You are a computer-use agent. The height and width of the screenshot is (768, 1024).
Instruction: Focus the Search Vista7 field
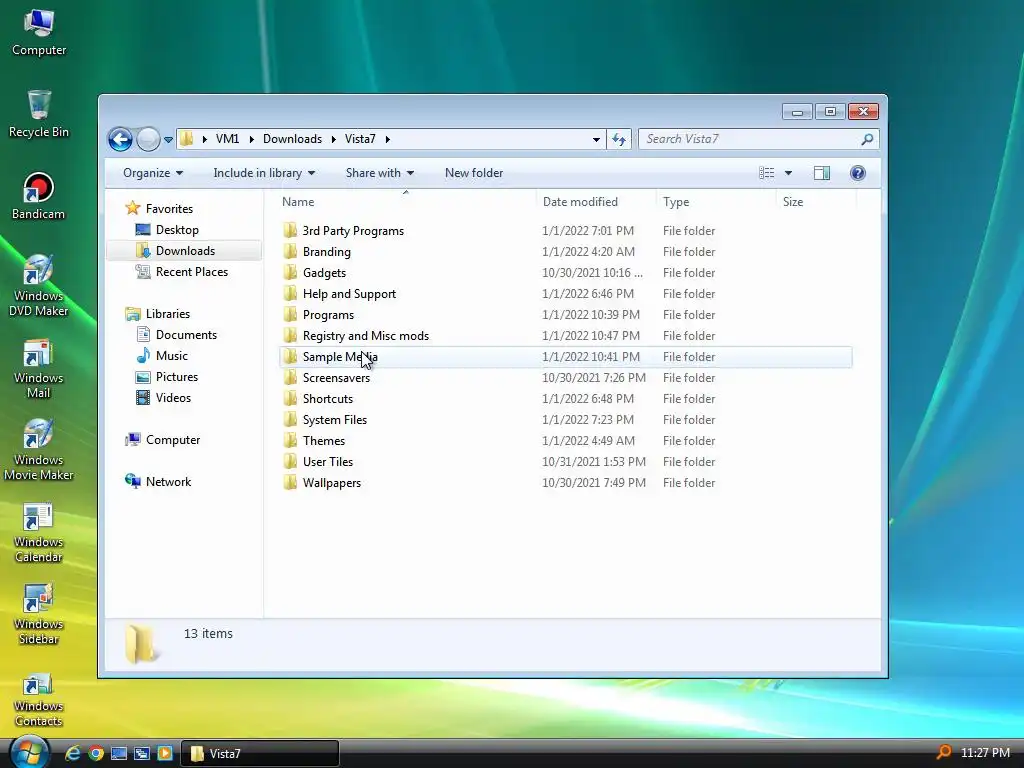pyautogui.click(x=759, y=139)
